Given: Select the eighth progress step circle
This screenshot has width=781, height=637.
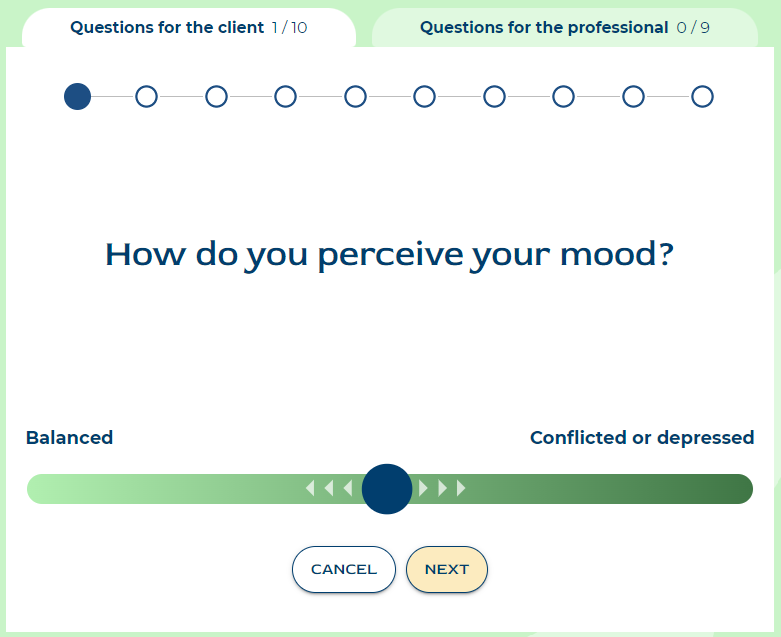Looking at the screenshot, I should click(x=563, y=97).
